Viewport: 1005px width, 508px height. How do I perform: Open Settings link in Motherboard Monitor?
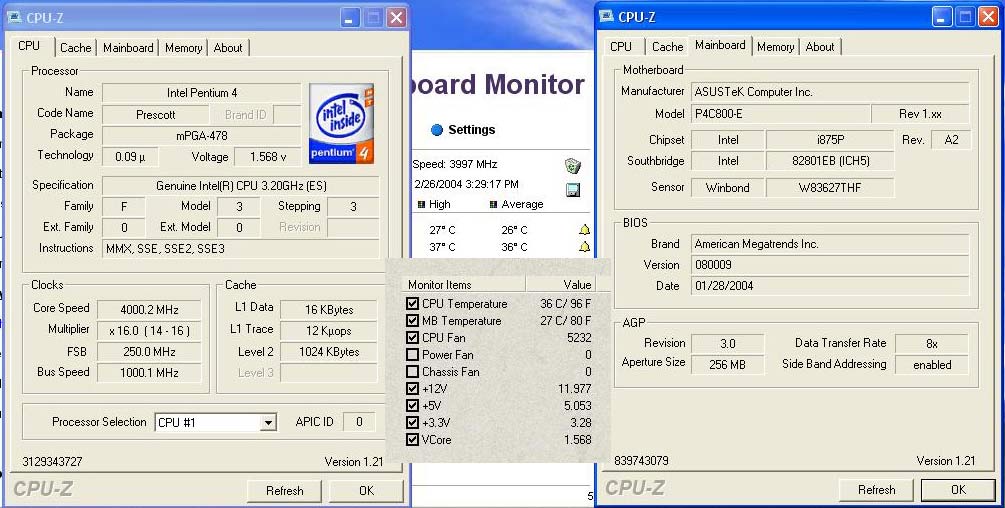472,130
